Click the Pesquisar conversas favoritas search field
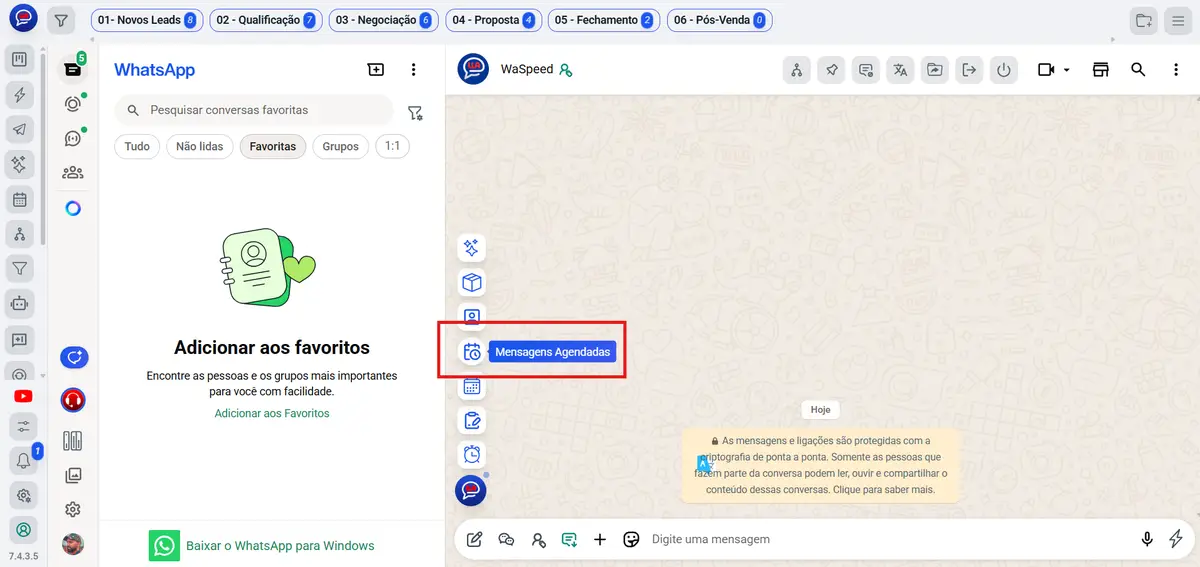This screenshot has width=1200, height=567. point(254,110)
